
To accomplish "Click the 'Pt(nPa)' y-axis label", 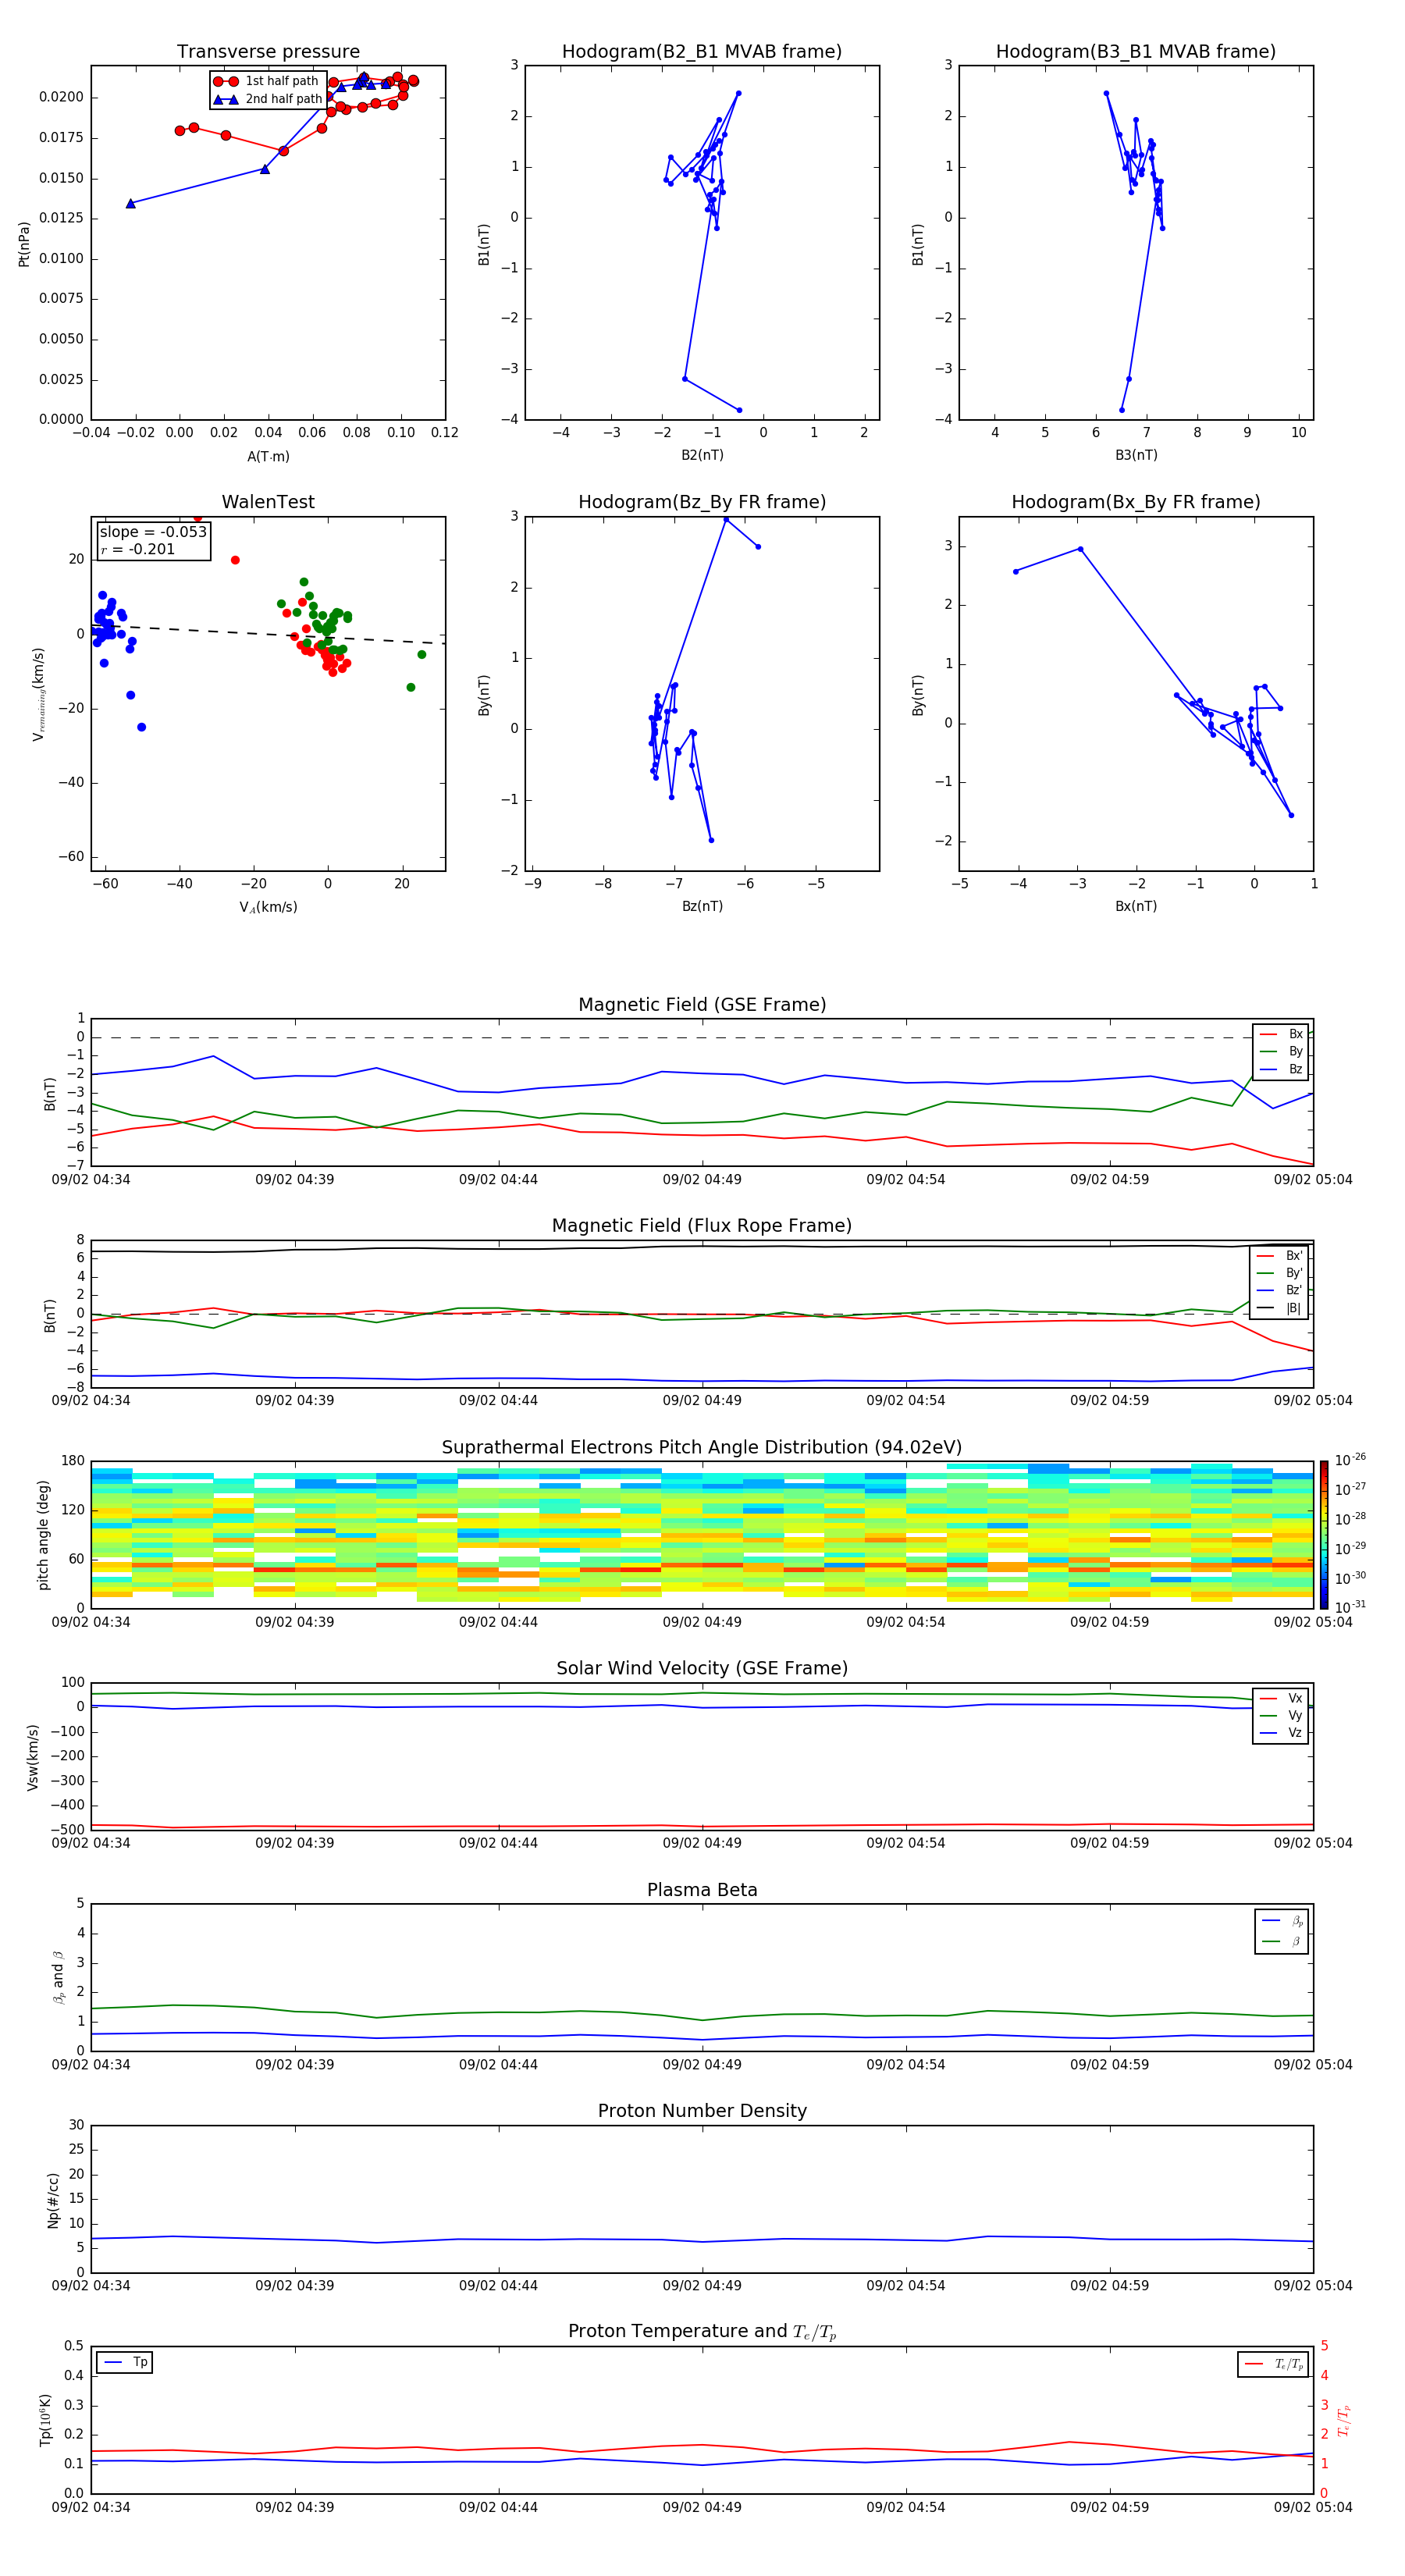I will [24, 243].
